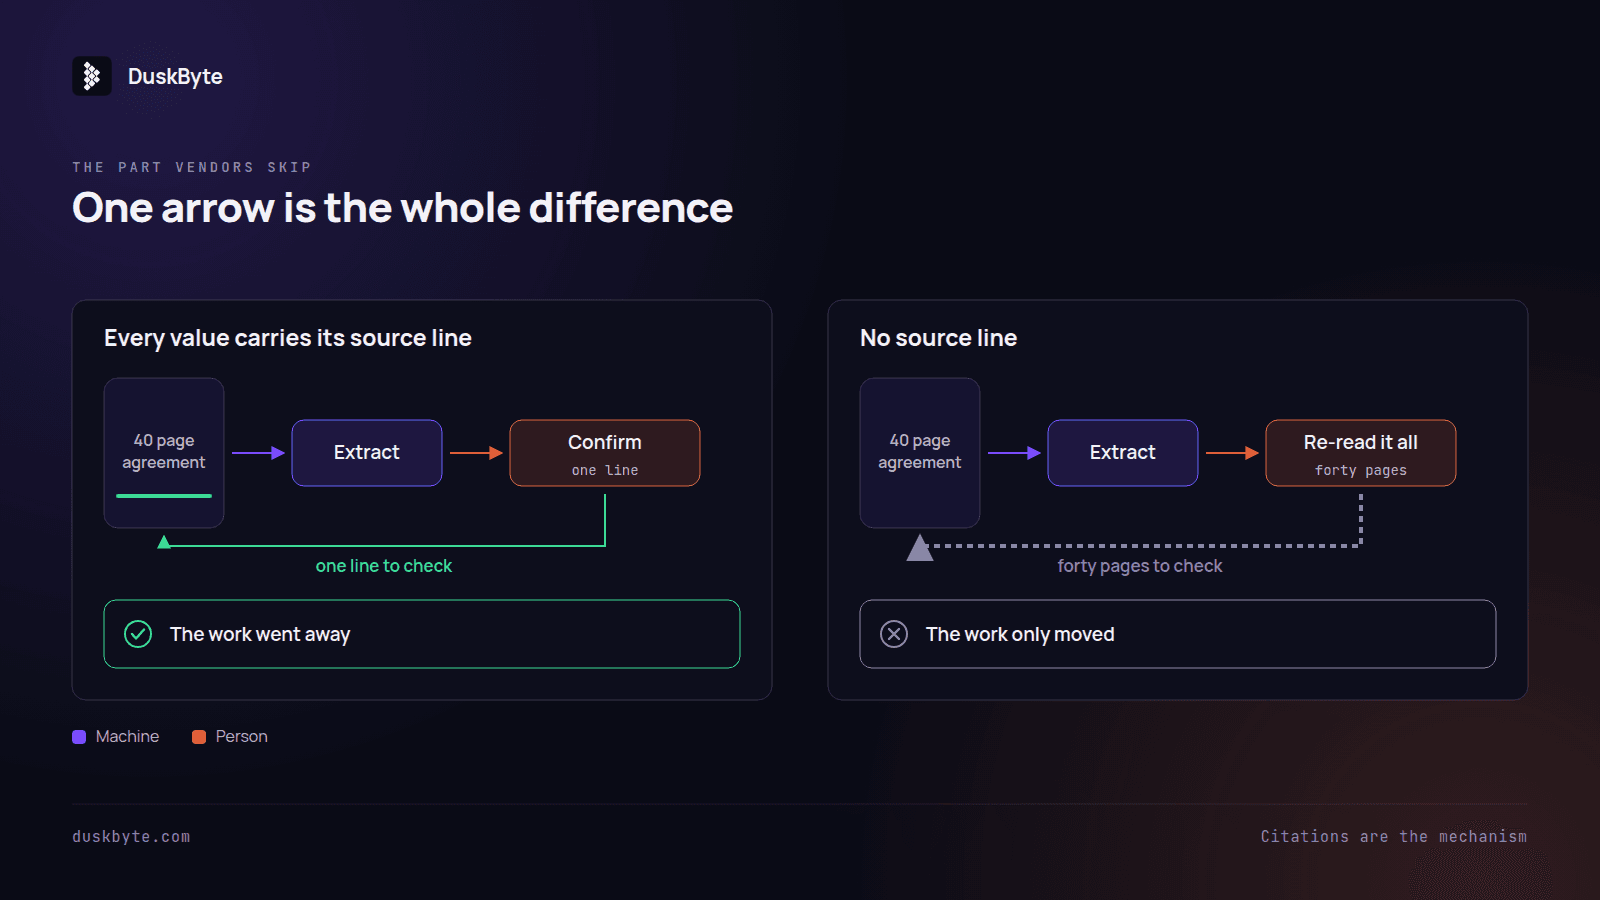The image size is (1600, 900).
Task: Click the orange arrow pointing to Confirm
Action: 476,453
